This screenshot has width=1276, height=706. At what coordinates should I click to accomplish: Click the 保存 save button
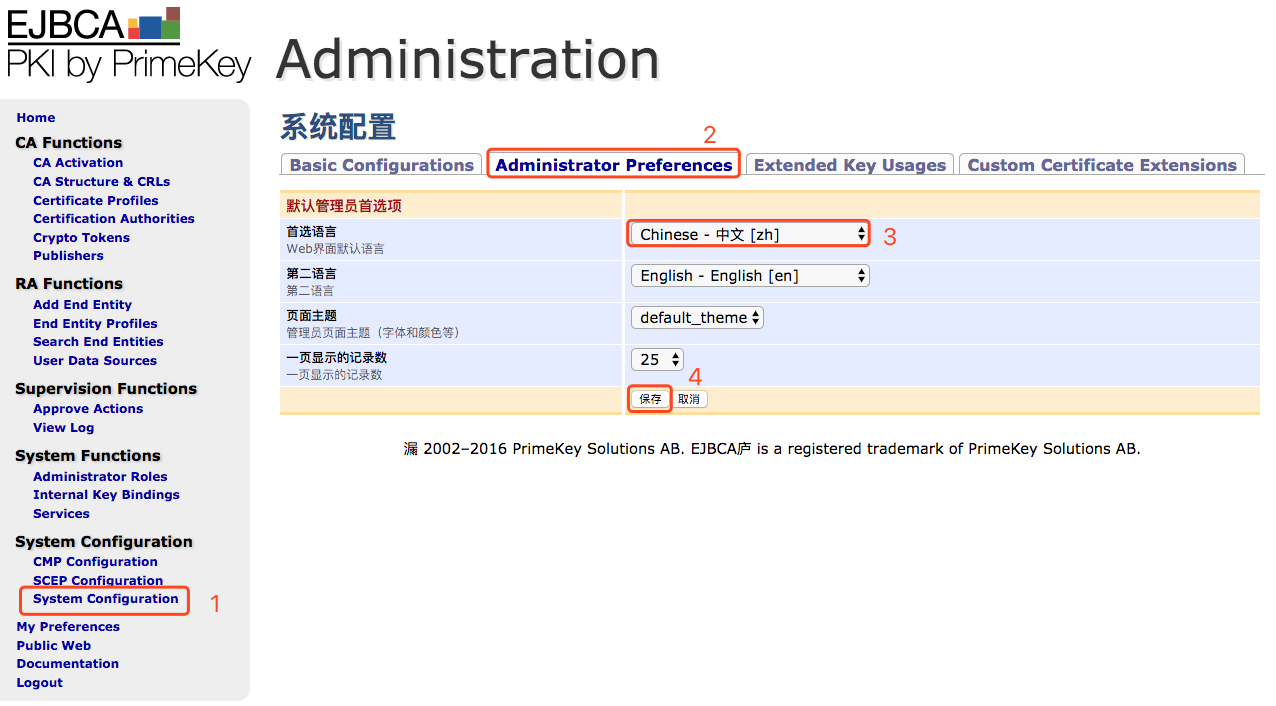tap(650, 399)
